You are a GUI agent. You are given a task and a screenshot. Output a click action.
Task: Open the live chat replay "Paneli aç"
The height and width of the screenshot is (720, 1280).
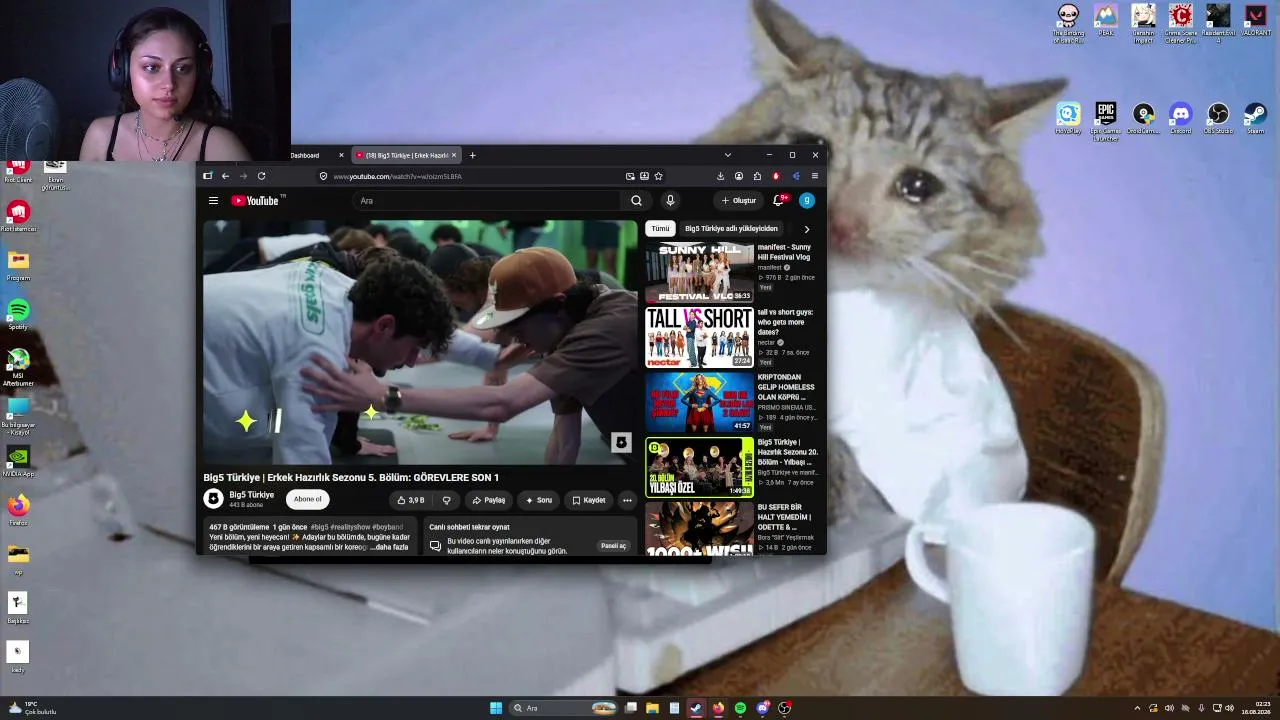(x=613, y=546)
